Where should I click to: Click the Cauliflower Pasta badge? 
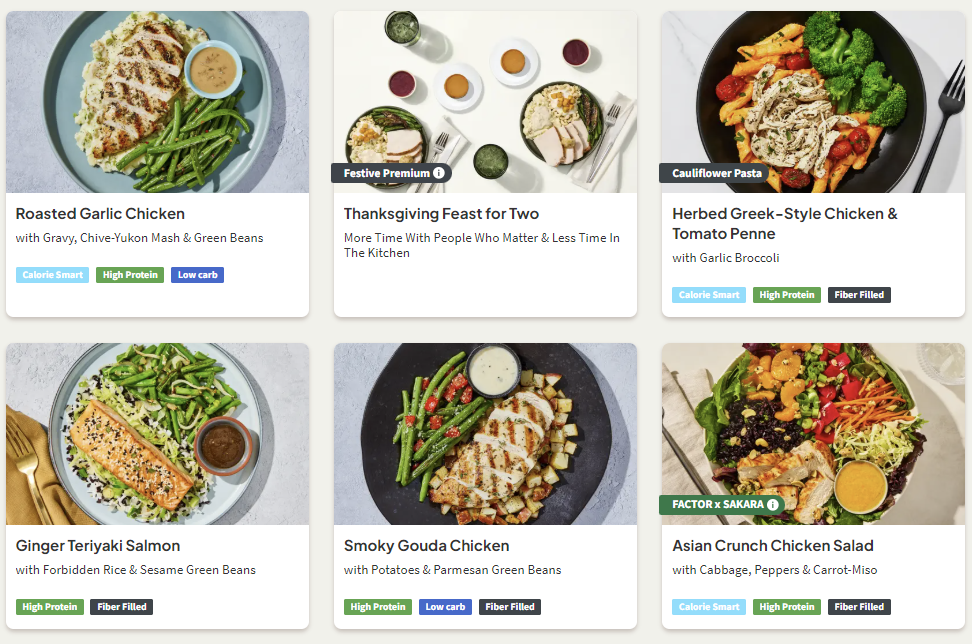click(717, 173)
